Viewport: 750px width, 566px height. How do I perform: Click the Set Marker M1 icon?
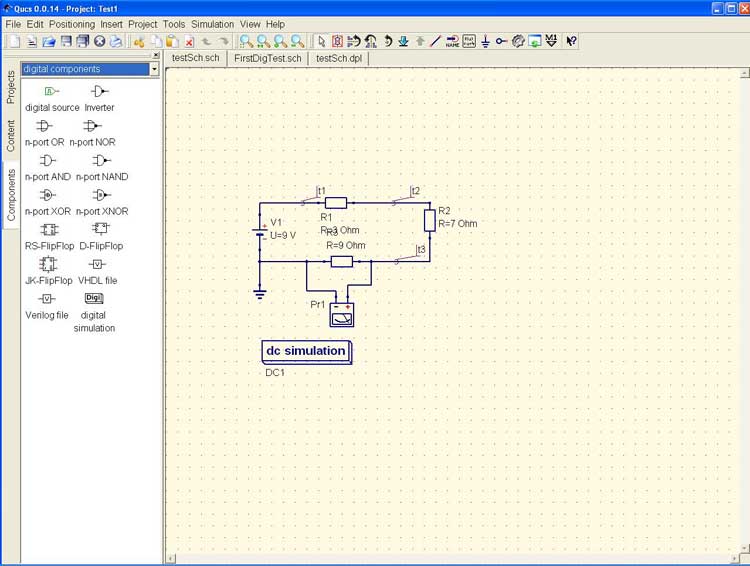[x=551, y=42]
